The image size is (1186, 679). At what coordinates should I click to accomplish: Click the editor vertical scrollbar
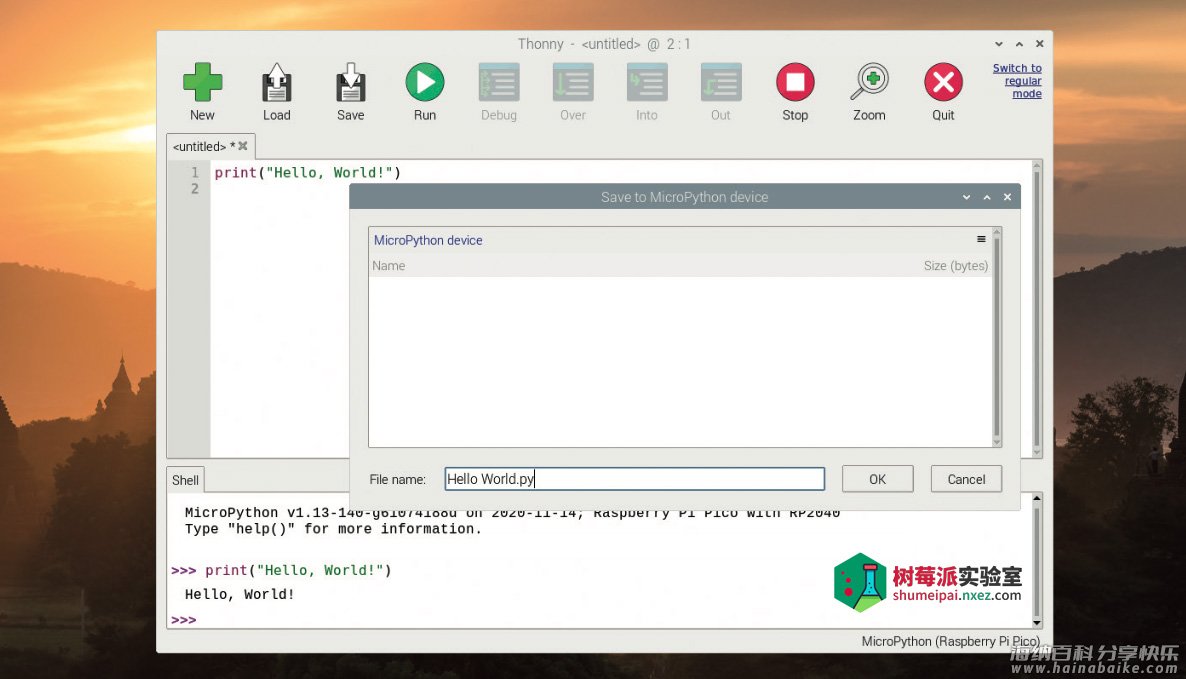click(1037, 308)
